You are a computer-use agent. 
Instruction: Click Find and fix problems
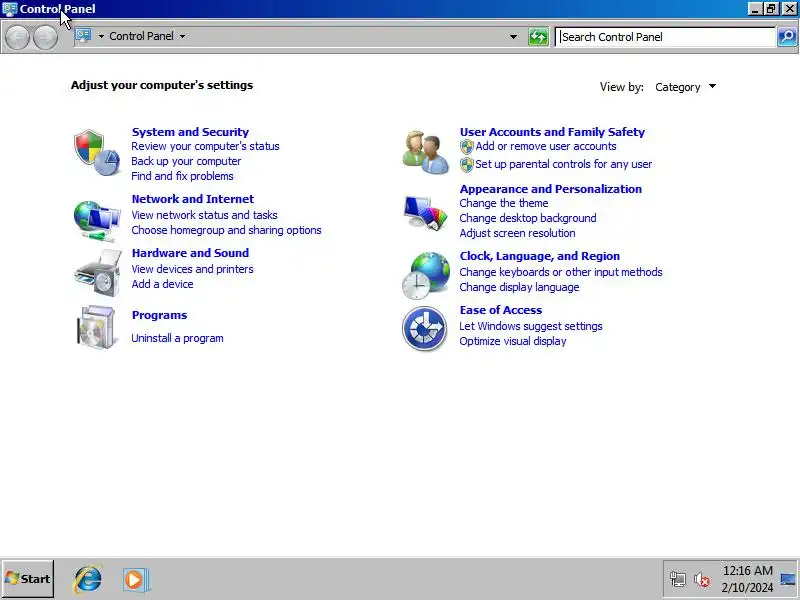tap(182, 176)
